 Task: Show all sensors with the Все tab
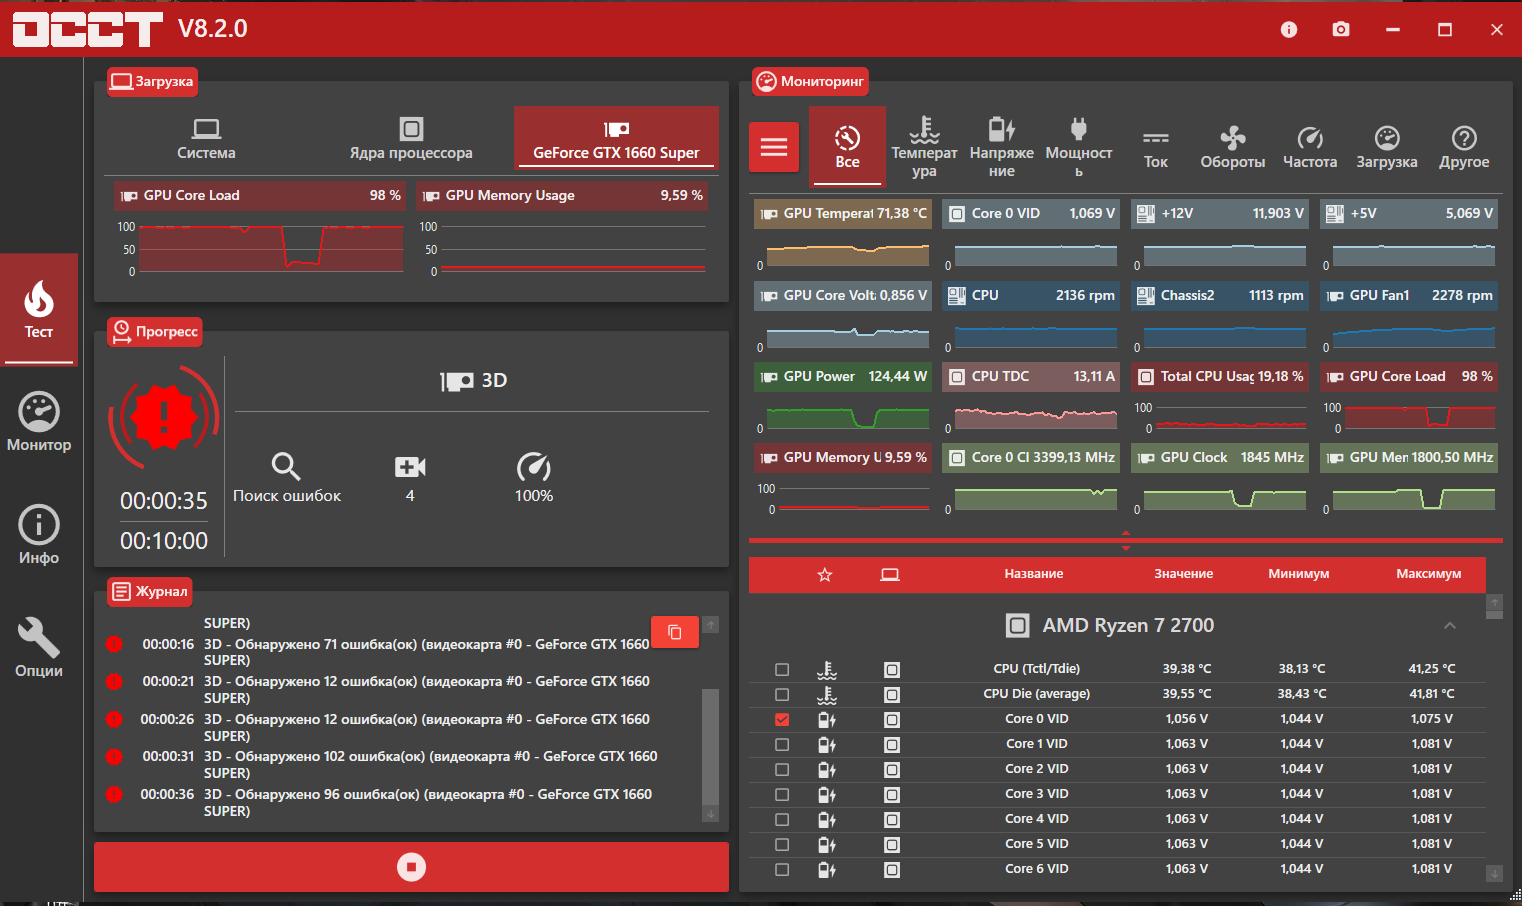pos(847,147)
